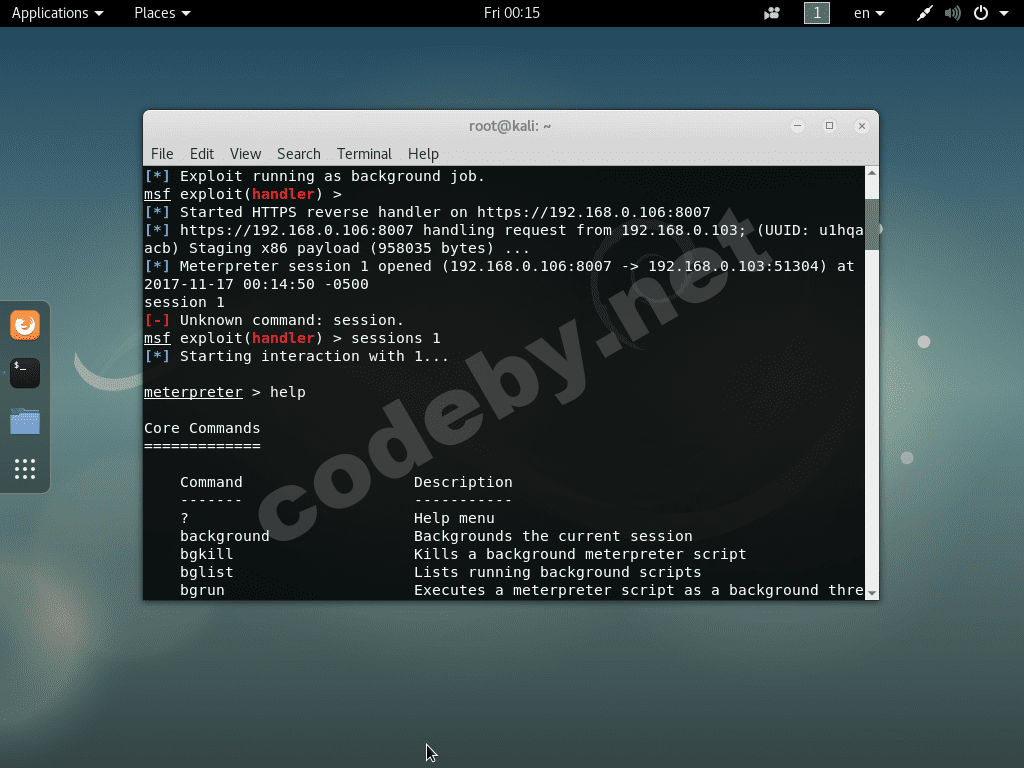Close the root@kali terminal window

point(861,126)
